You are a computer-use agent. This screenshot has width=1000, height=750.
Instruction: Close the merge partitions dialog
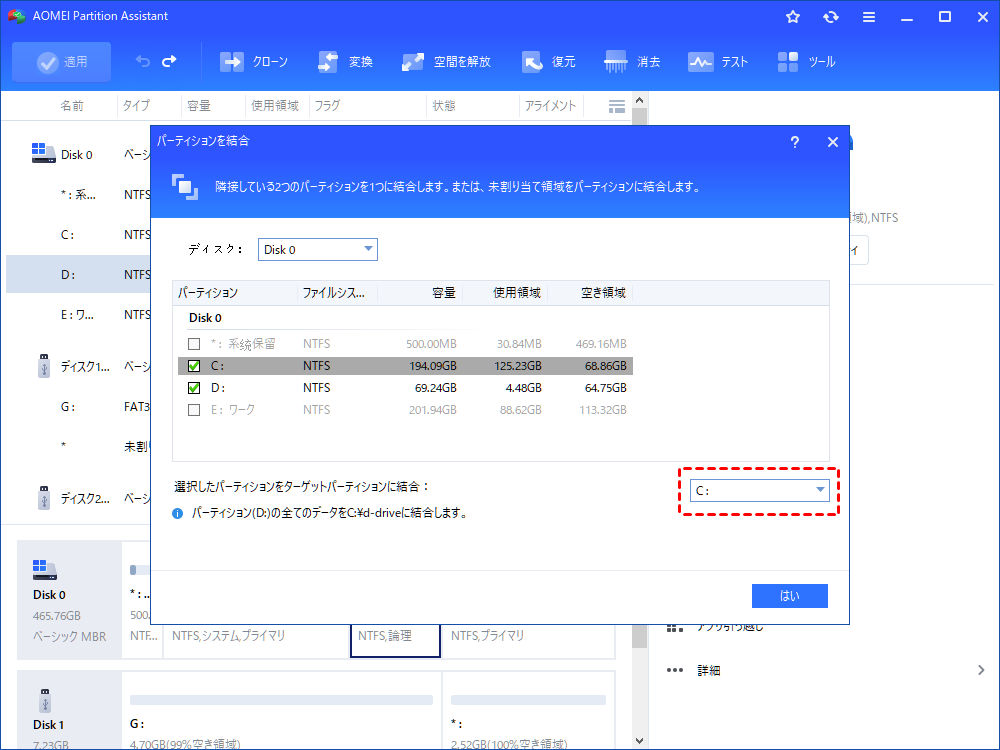(x=832, y=142)
